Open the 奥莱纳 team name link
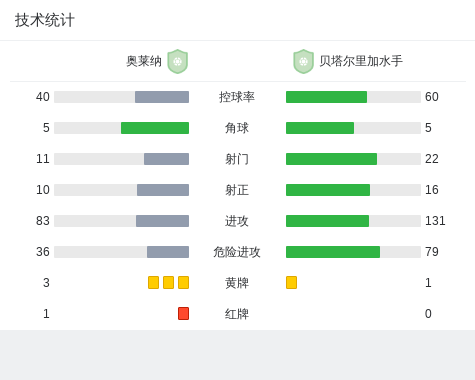This screenshot has width=475, height=380. (144, 61)
